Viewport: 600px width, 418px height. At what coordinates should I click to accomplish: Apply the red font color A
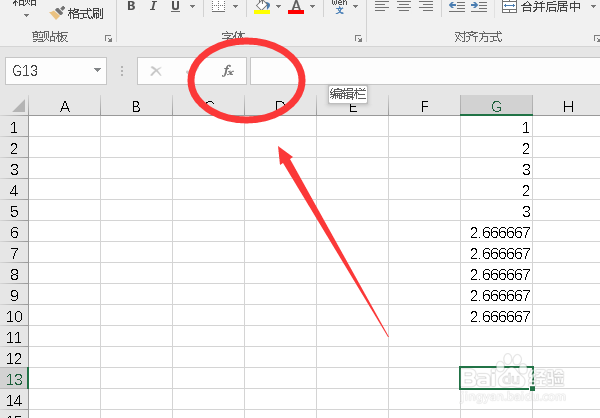pos(296,7)
